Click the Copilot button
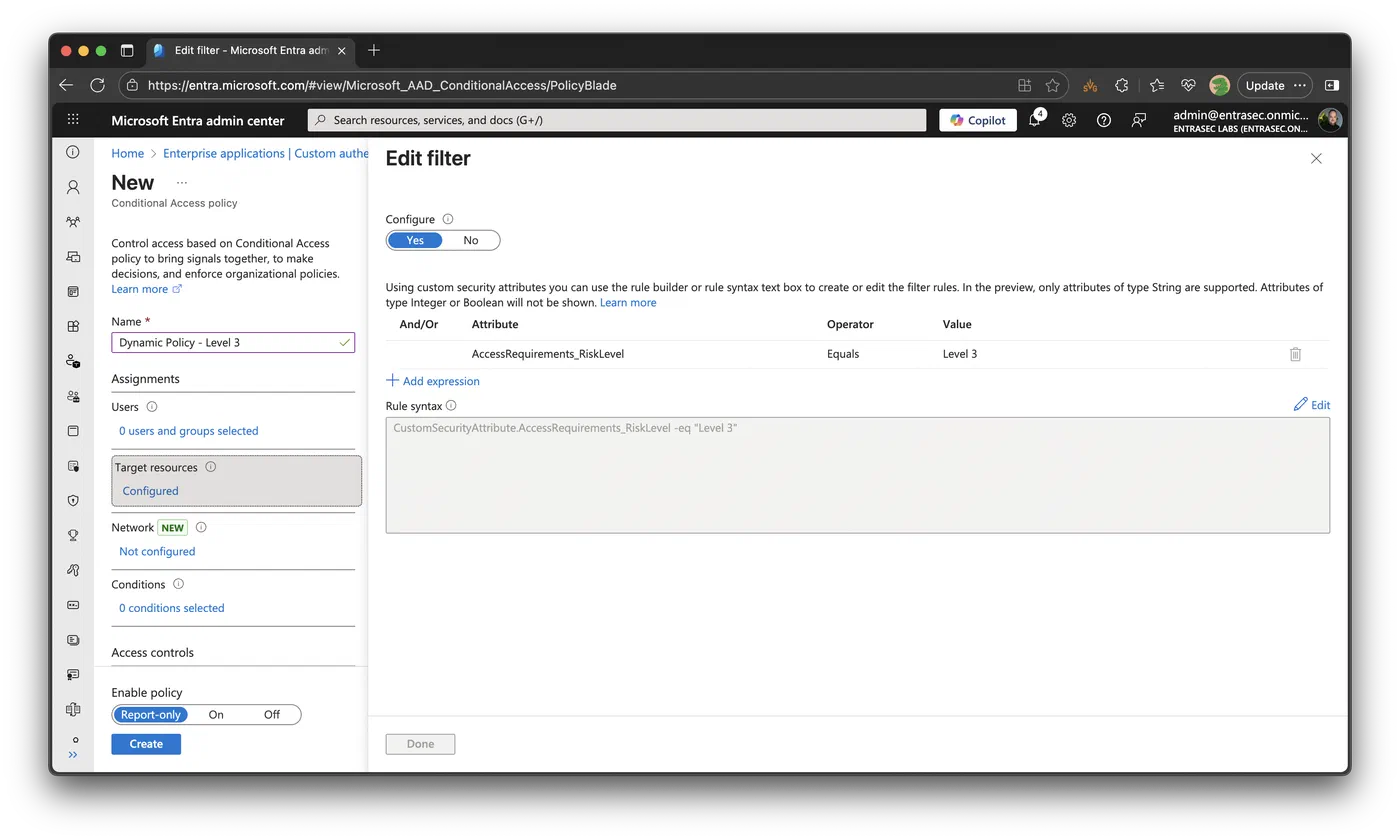 (x=978, y=120)
